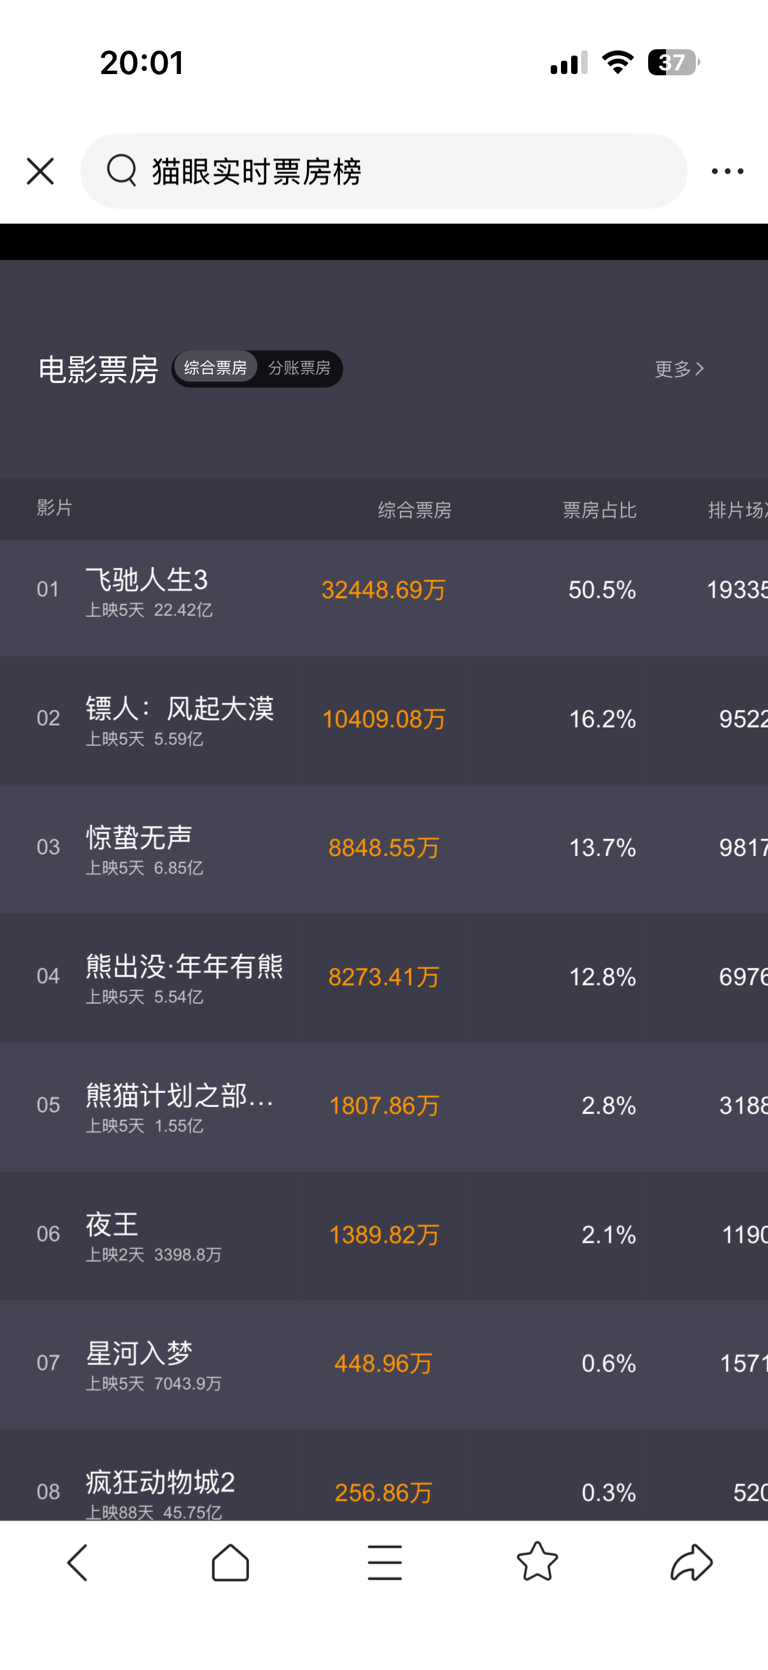The height and width of the screenshot is (1670, 768).
Task: Tap 疯狂动物城2 row at bottom
Action: pos(160,1483)
